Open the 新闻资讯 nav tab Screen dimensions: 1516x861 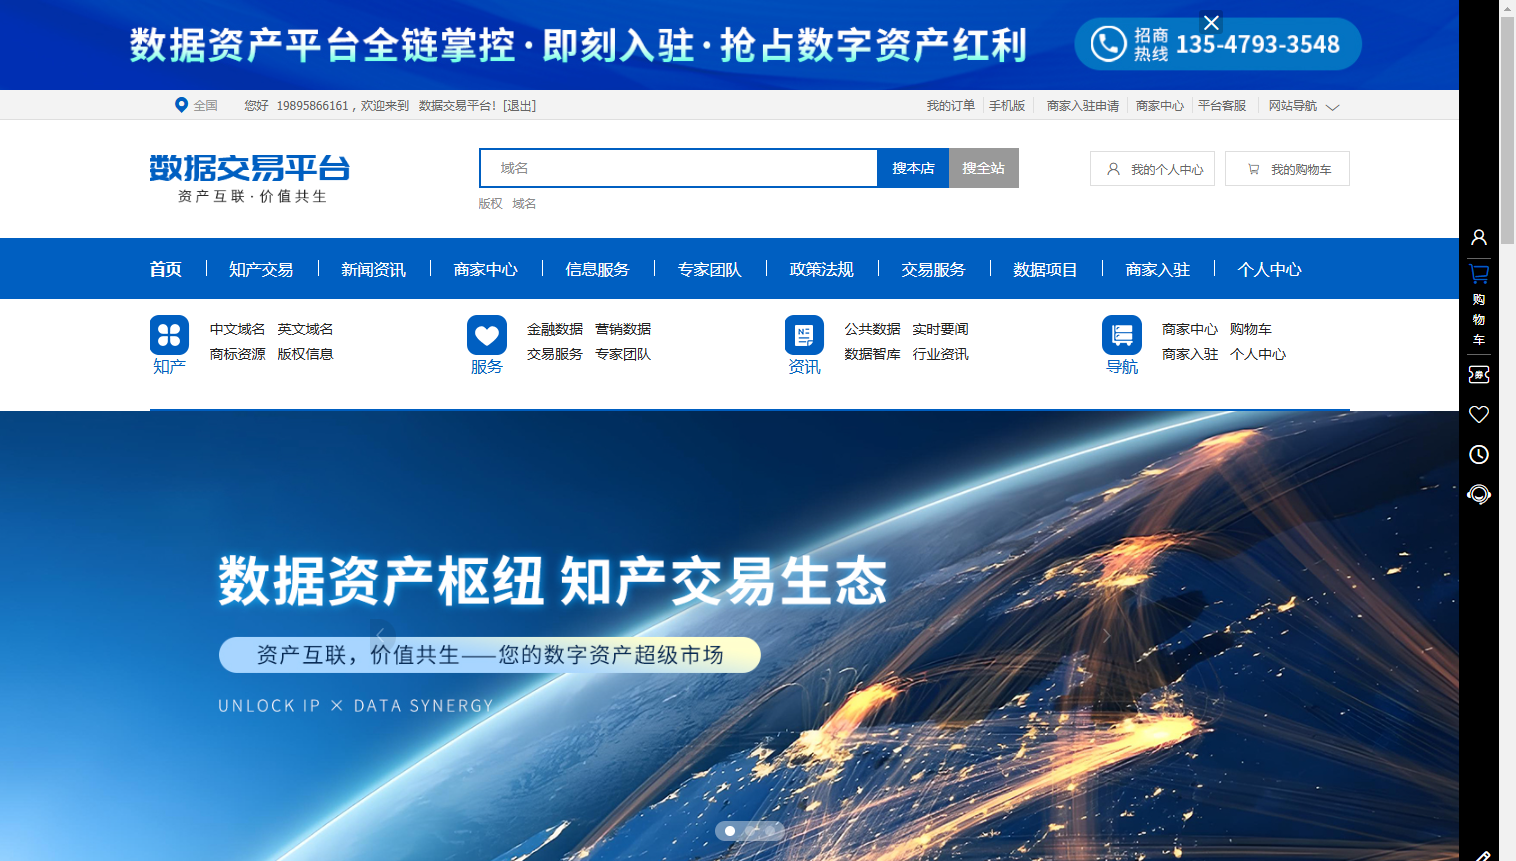click(x=373, y=269)
